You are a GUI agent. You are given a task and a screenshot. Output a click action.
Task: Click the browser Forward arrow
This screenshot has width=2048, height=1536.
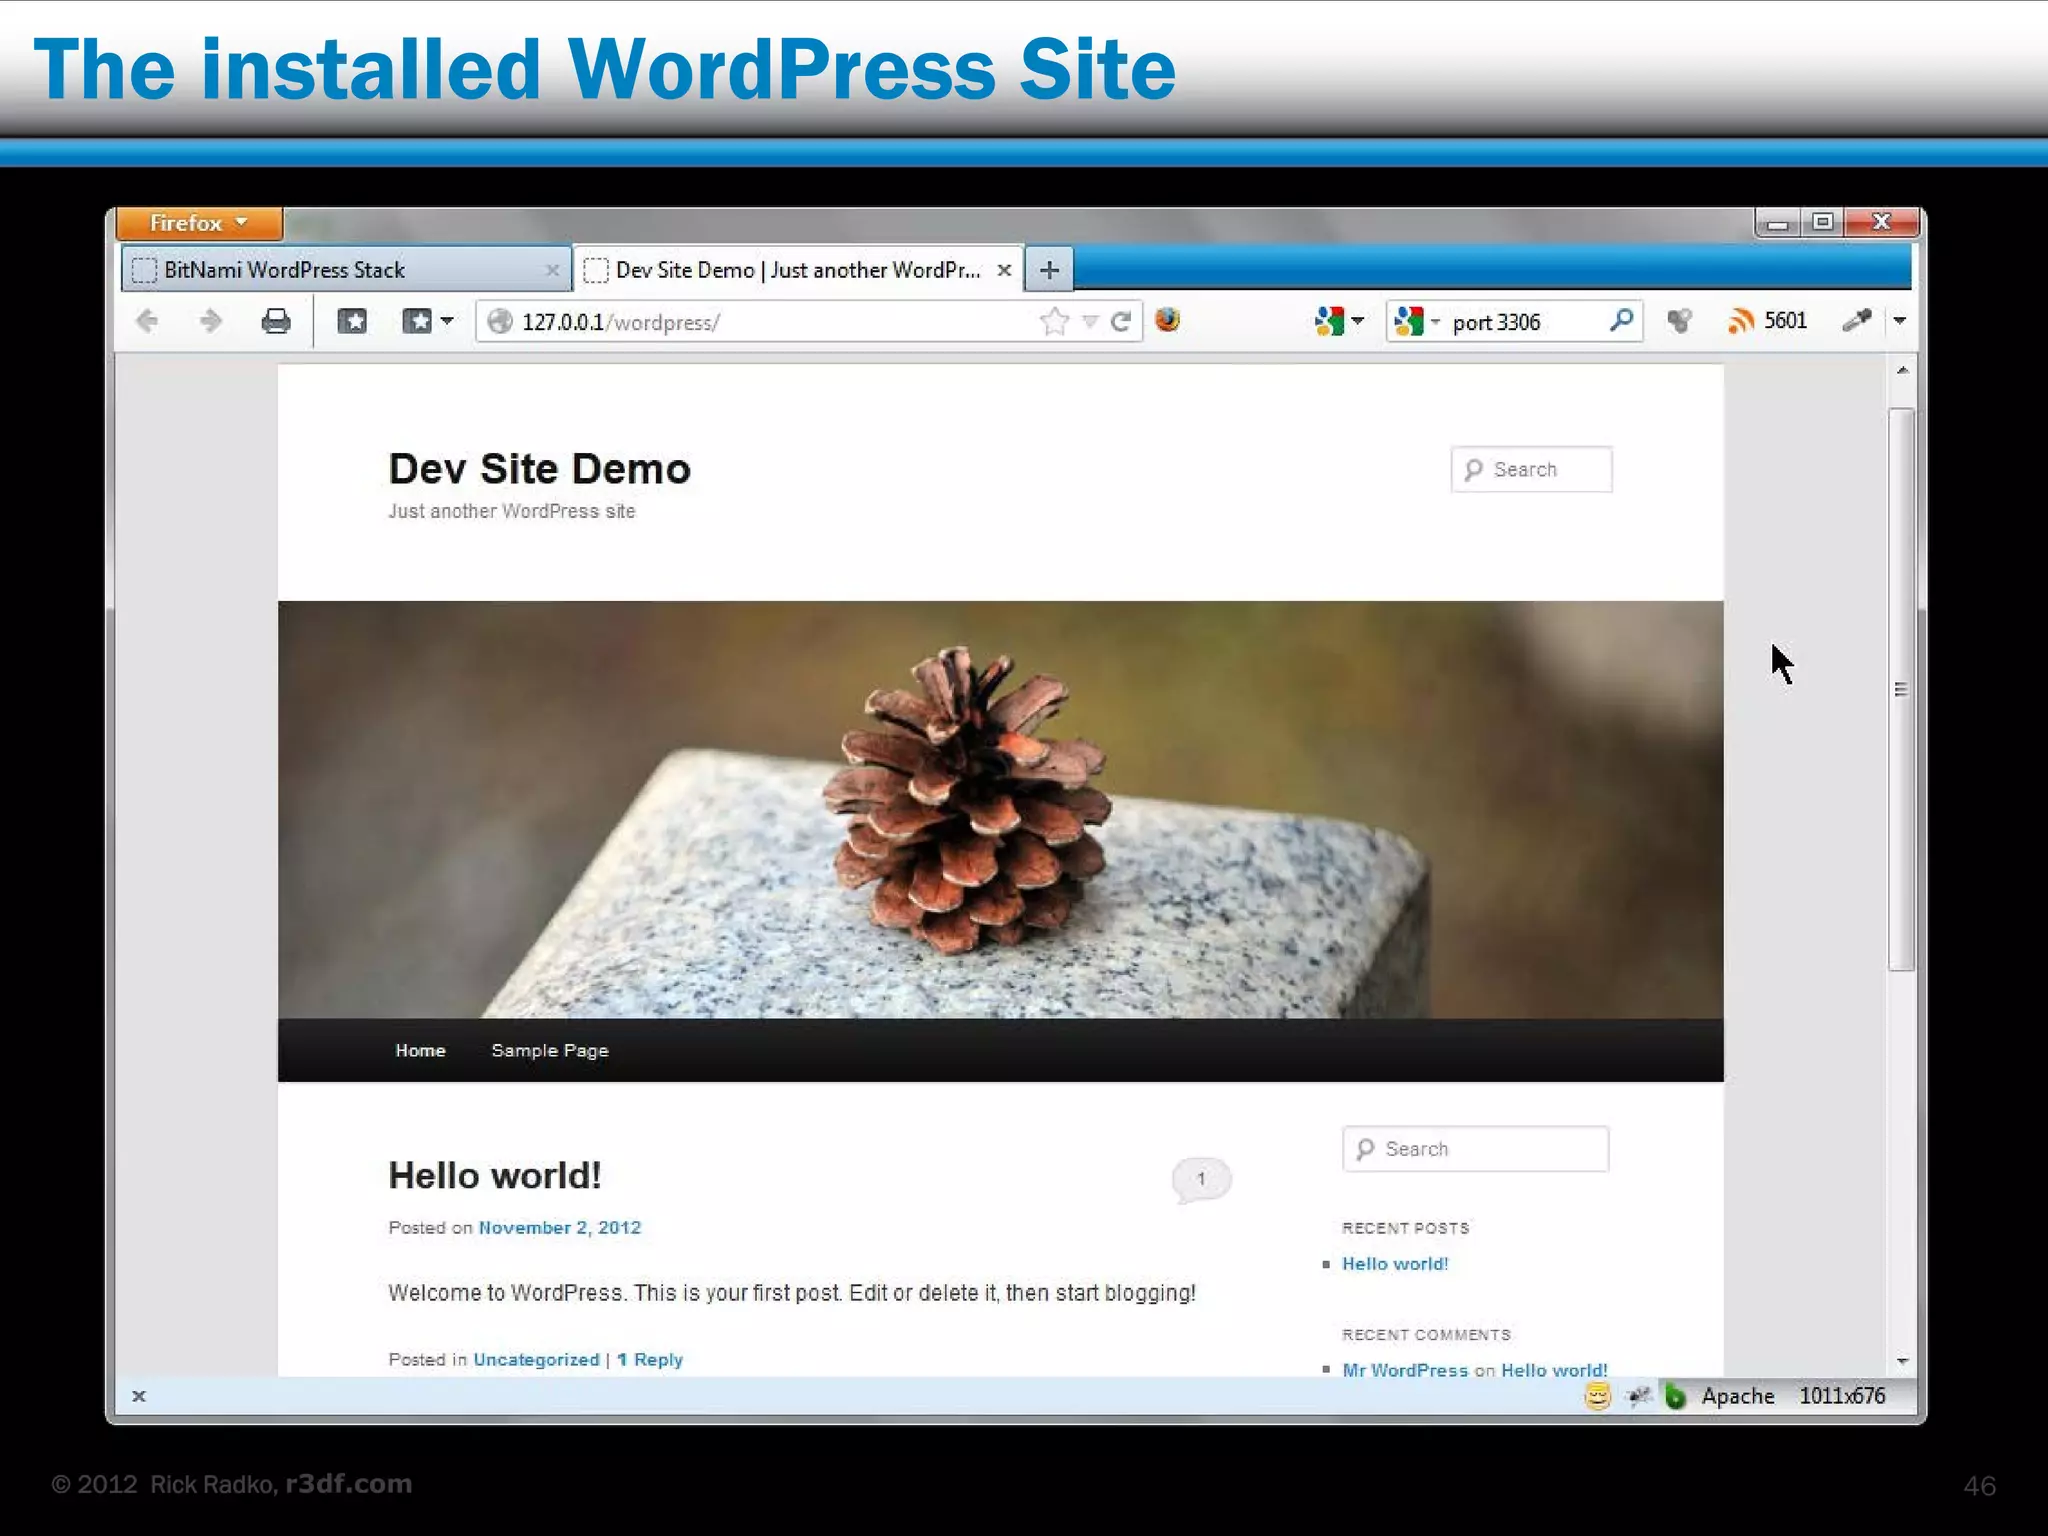coord(210,321)
